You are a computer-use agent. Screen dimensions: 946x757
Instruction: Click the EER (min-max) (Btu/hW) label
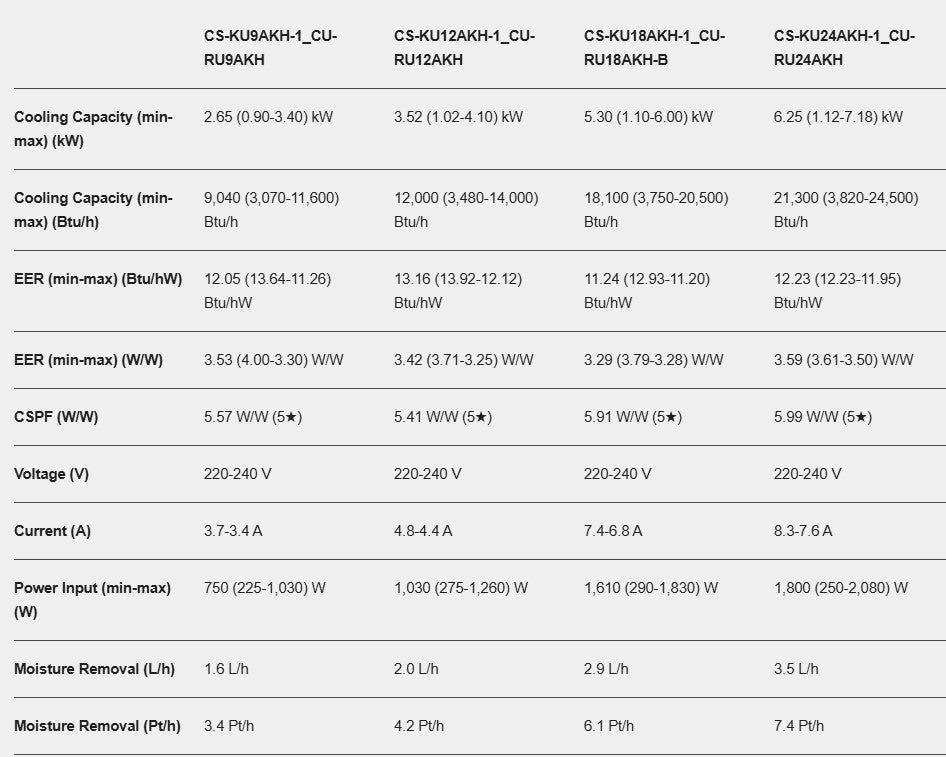click(98, 279)
